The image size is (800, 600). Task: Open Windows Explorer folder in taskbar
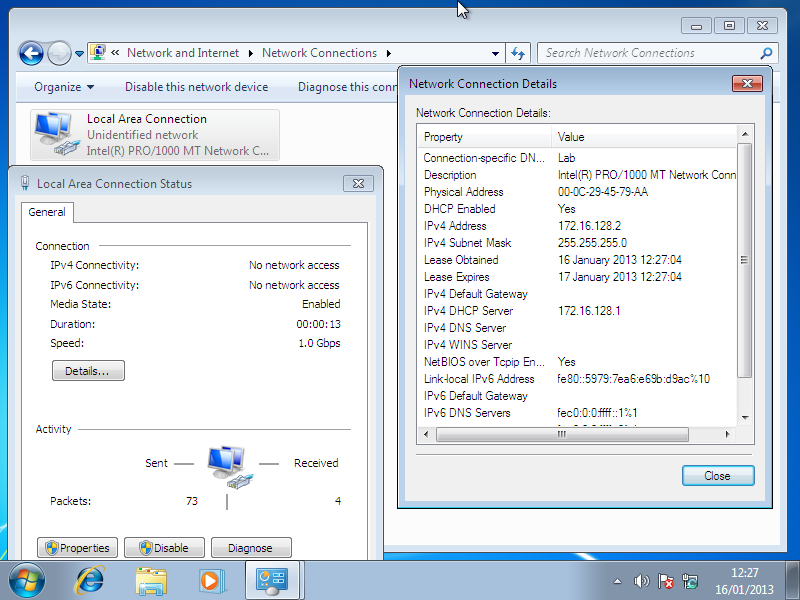pos(151,580)
